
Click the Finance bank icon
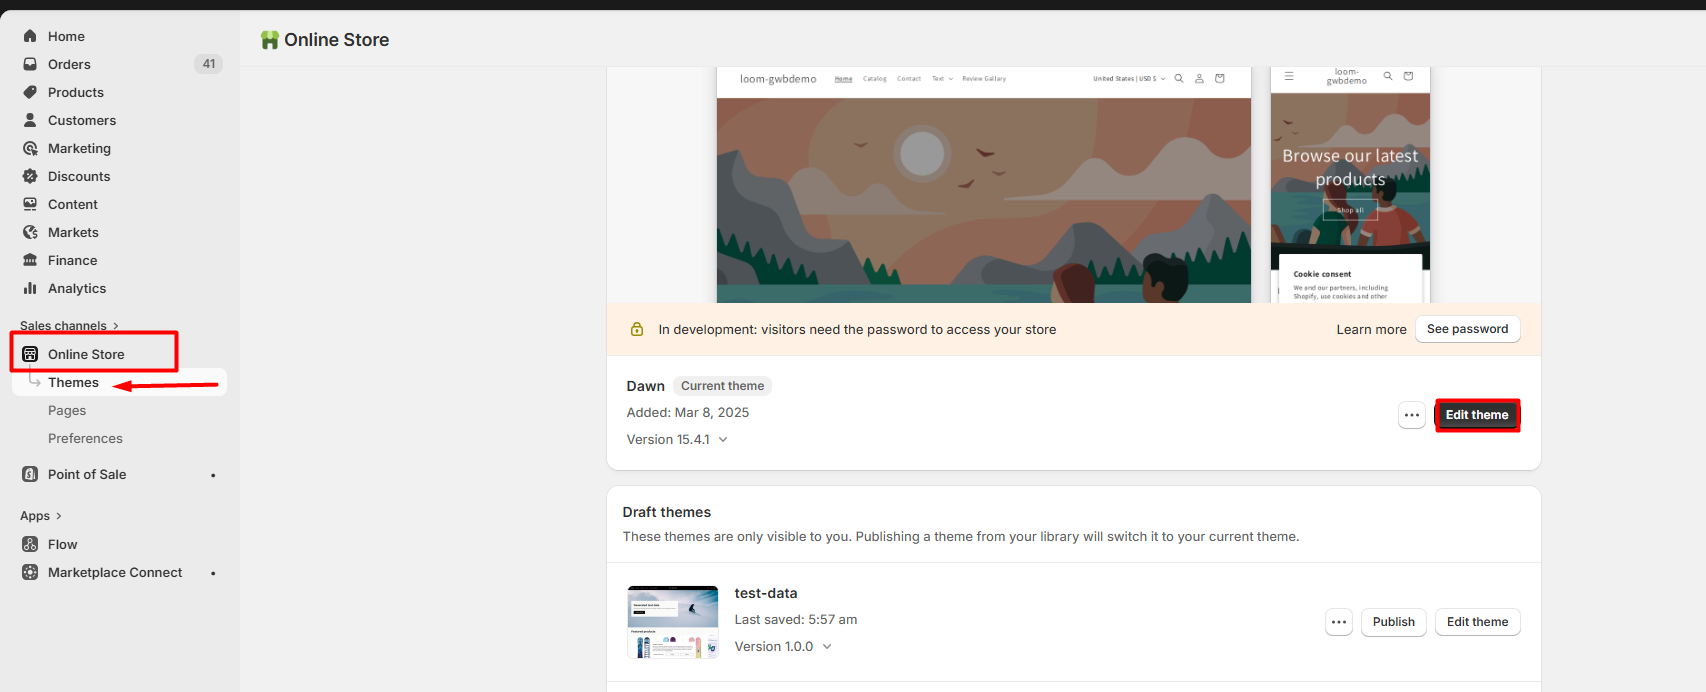[x=30, y=260]
